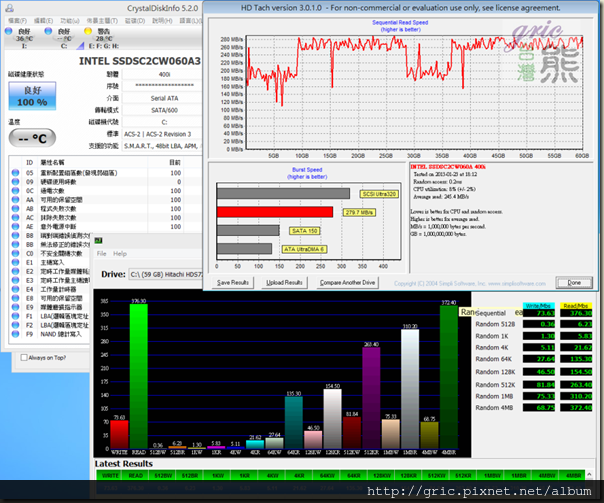Image resolution: width=604 pixels, height=503 pixels.
Task: Click Compare Another Drive button
Action: [x=347, y=282]
